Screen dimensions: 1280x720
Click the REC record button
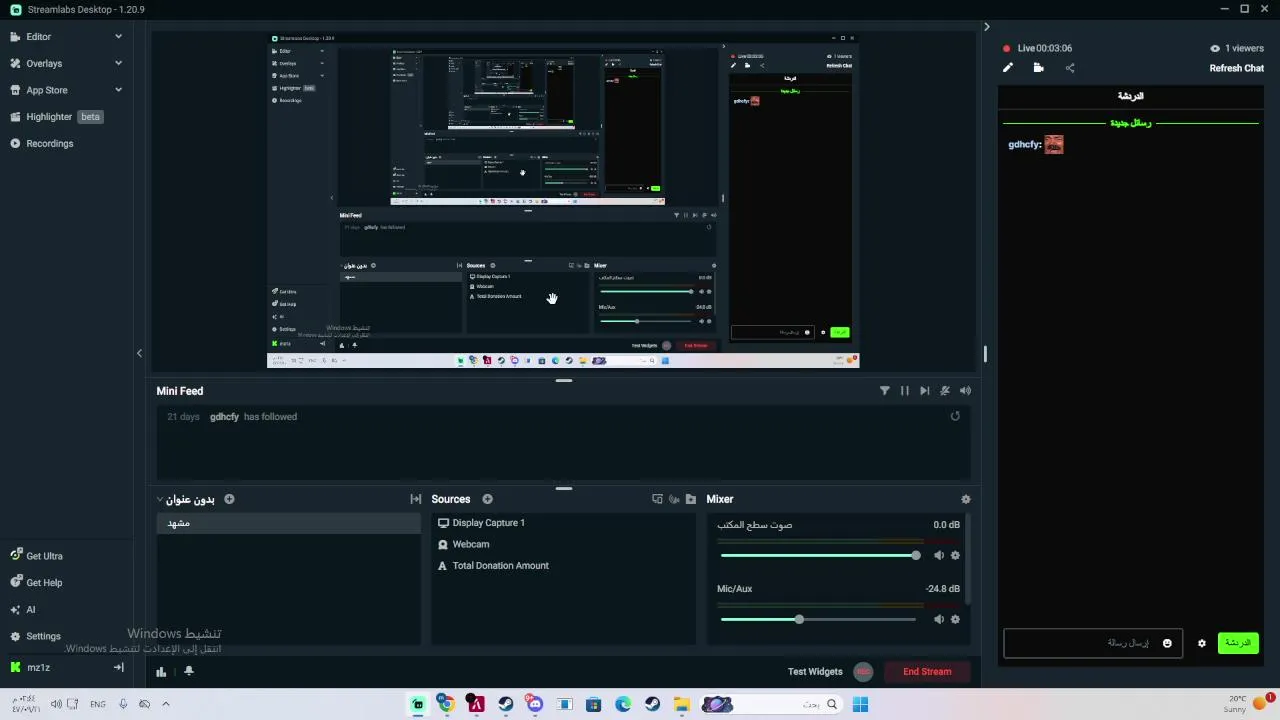click(864, 671)
